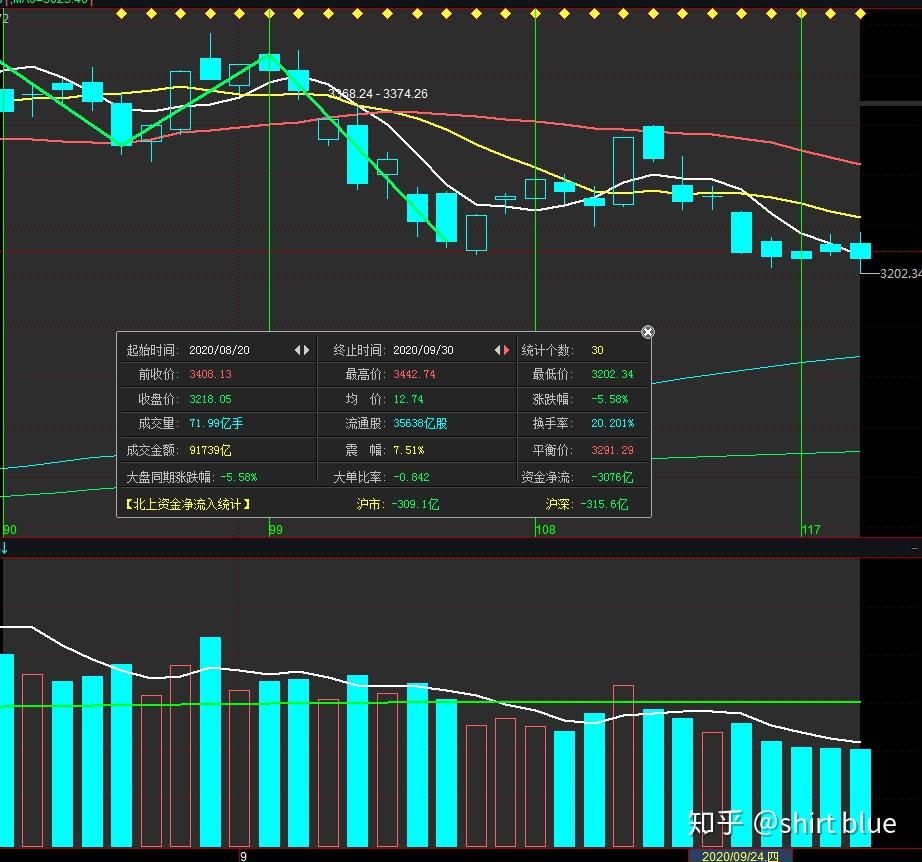Click the 3368.24 - 3374.26 gap annotation

pos(378,93)
